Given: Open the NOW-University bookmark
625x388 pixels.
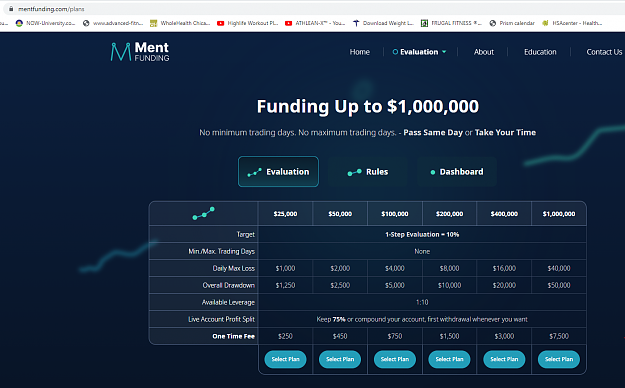Looking at the screenshot, I should pyautogui.click(x=45, y=23).
